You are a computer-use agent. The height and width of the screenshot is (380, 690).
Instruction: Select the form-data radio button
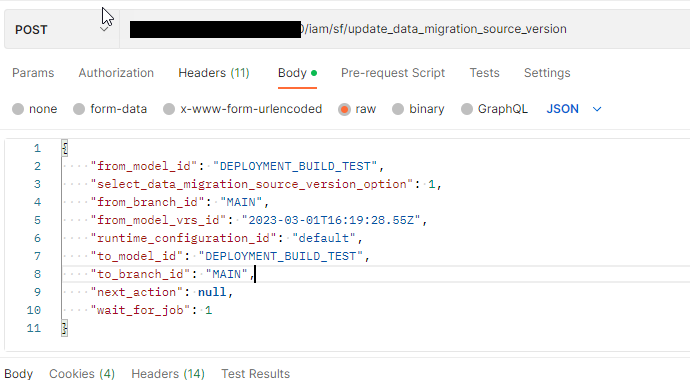click(79, 109)
